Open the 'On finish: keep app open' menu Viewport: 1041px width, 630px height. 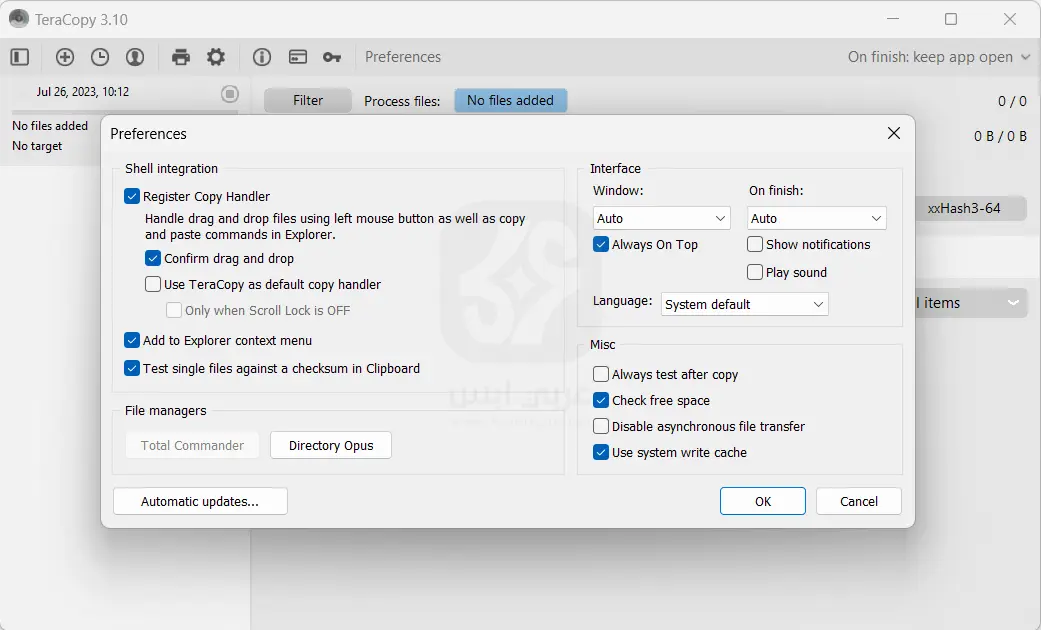click(938, 57)
